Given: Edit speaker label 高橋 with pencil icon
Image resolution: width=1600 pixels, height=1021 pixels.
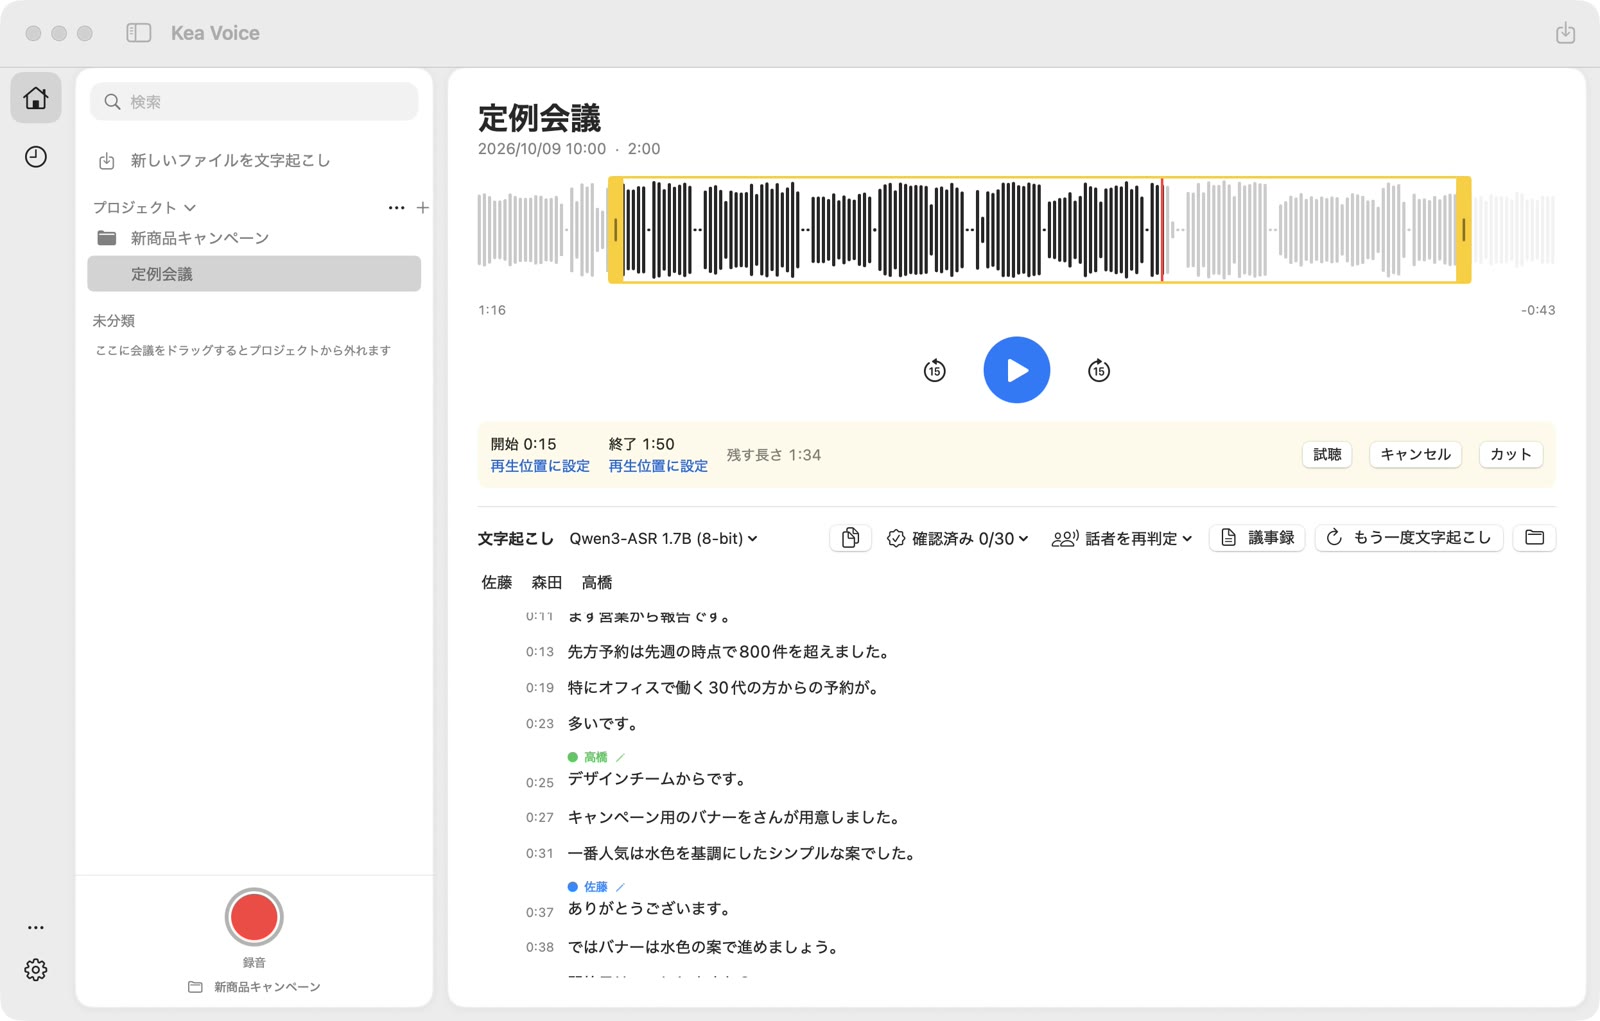Looking at the screenshot, I should point(620,757).
